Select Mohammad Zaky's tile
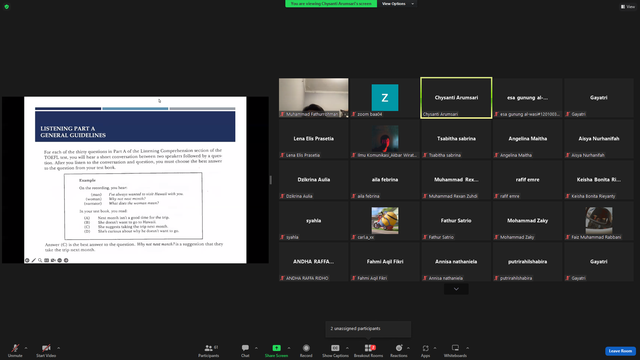The width and height of the screenshot is (640, 360). pyautogui.click(x=527, y=221)
